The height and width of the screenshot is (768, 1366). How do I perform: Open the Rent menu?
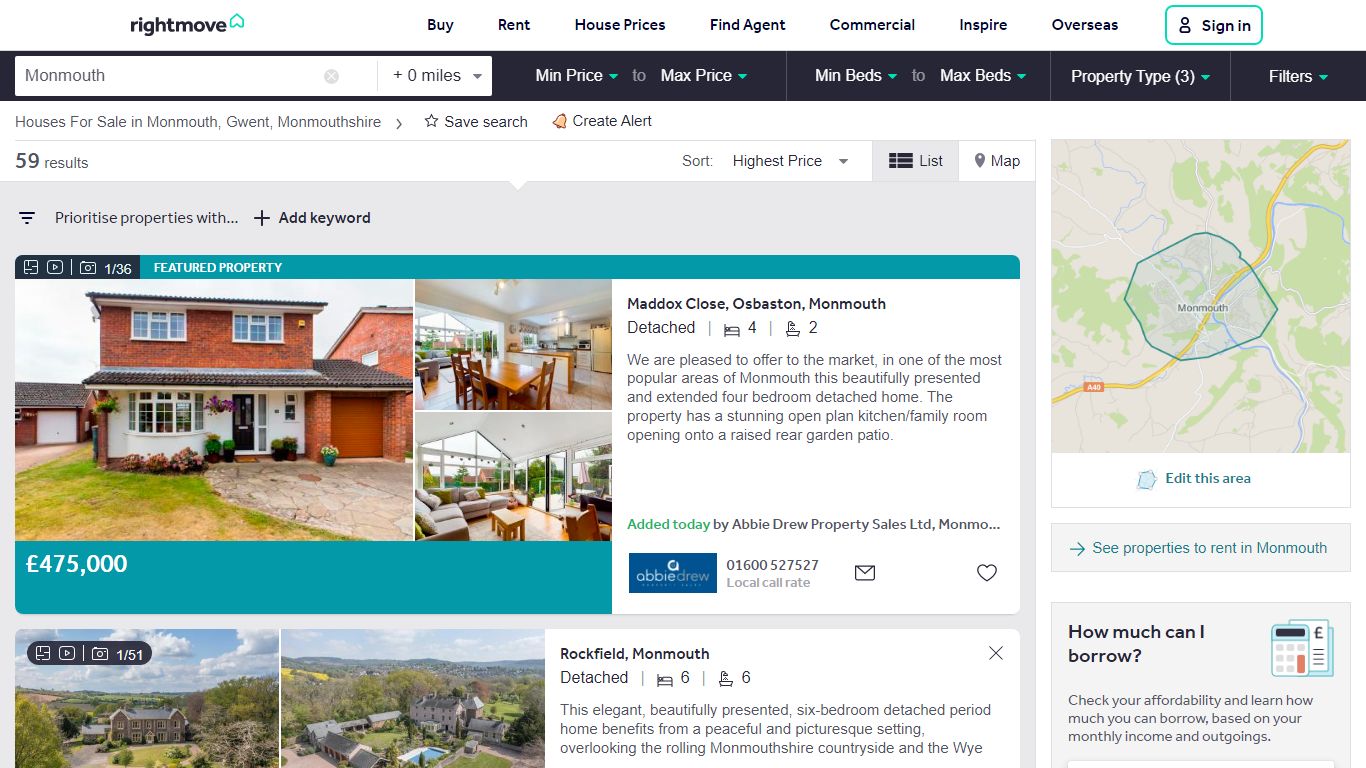(514, 25)
